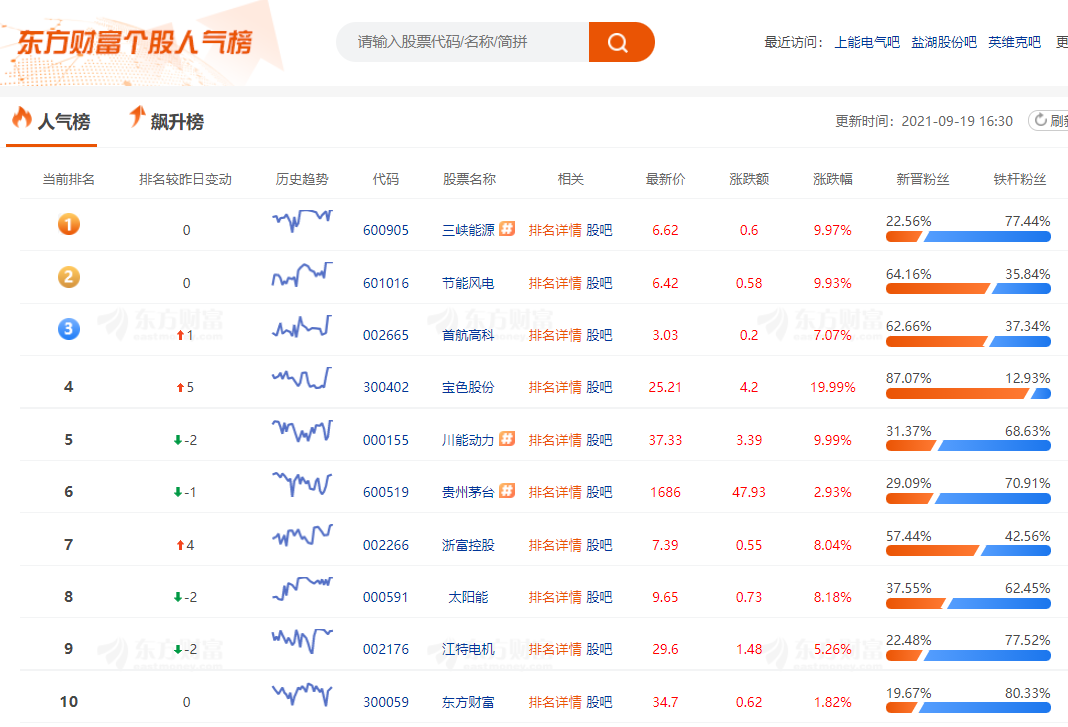Click stock code 601016
The height and width of the screenshot is (727, 1068).
[x=385, y=283]
